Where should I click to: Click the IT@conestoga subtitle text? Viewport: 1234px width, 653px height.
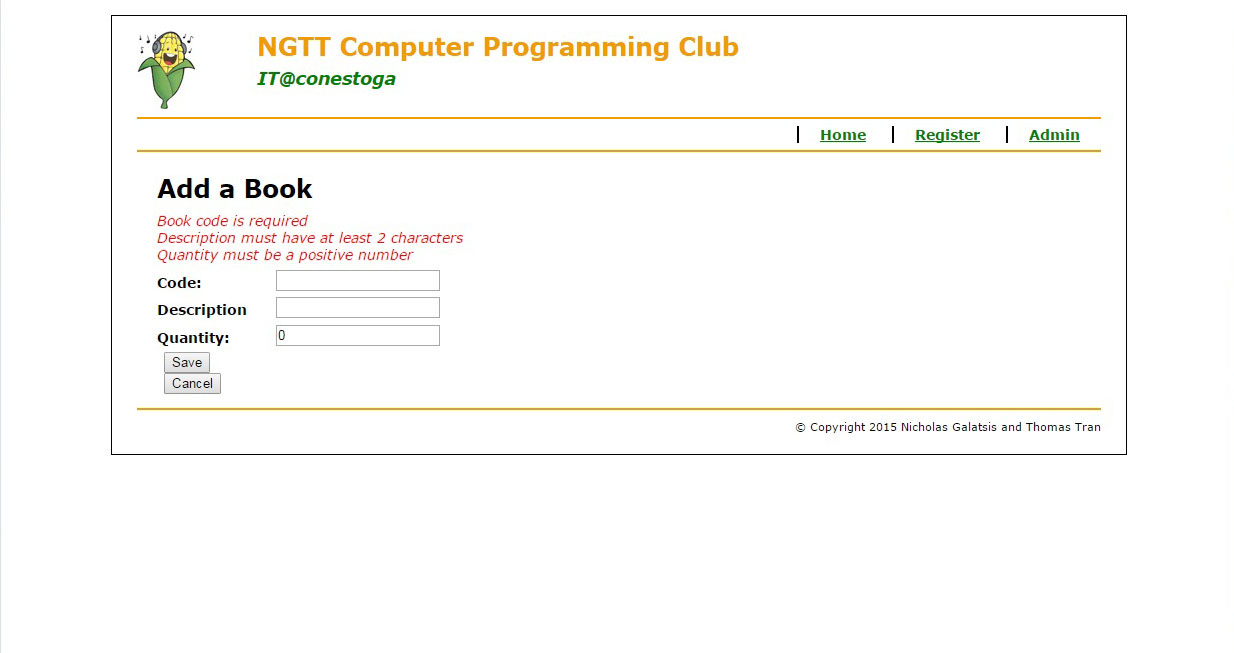(x=326, y=79)
